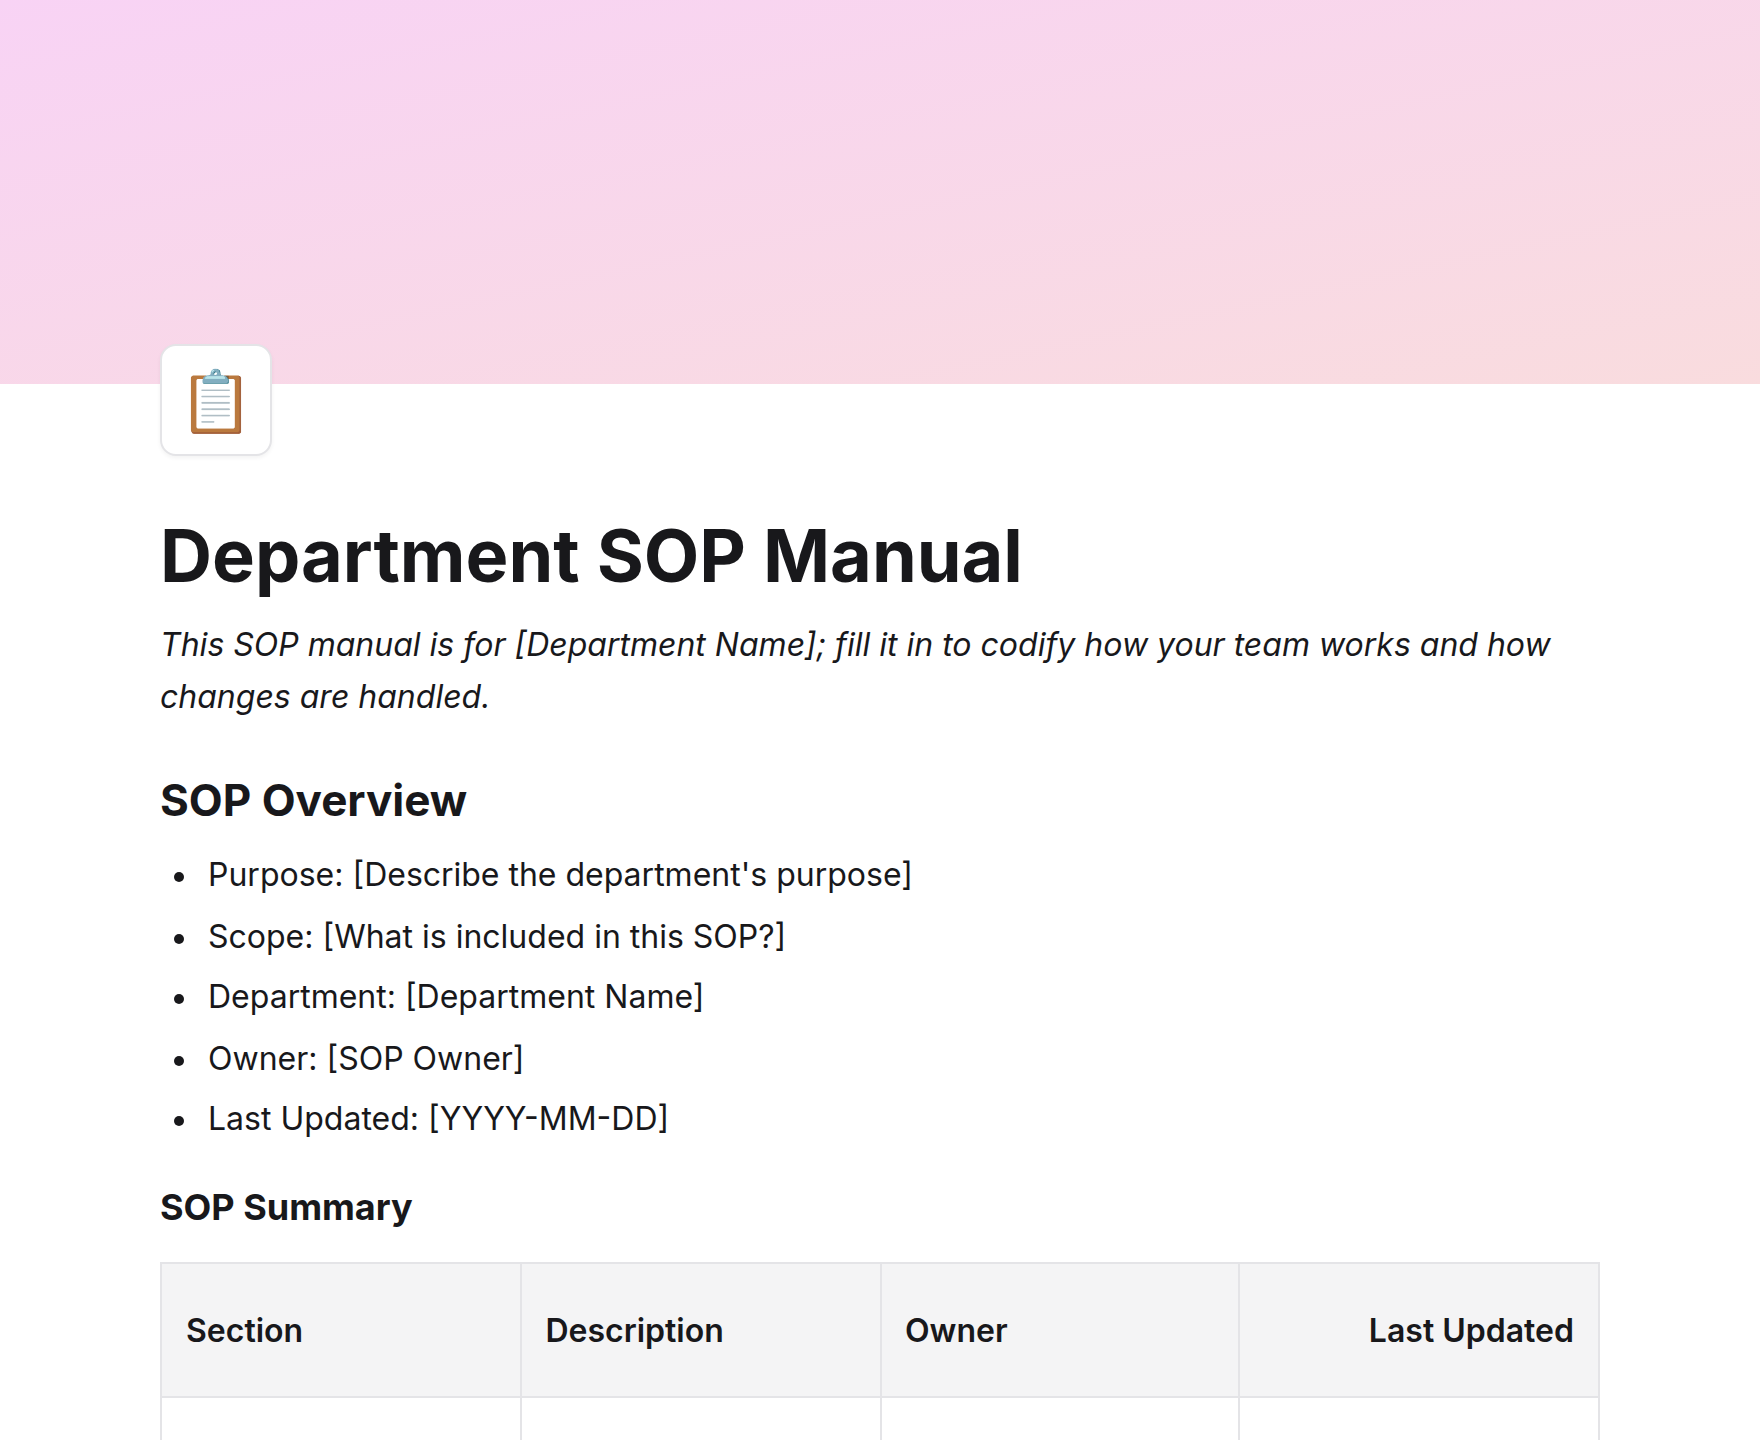Click the Department: [Department Name] bullet
Viewport: 1760px width, 1440px height.
tap(455, 997)
